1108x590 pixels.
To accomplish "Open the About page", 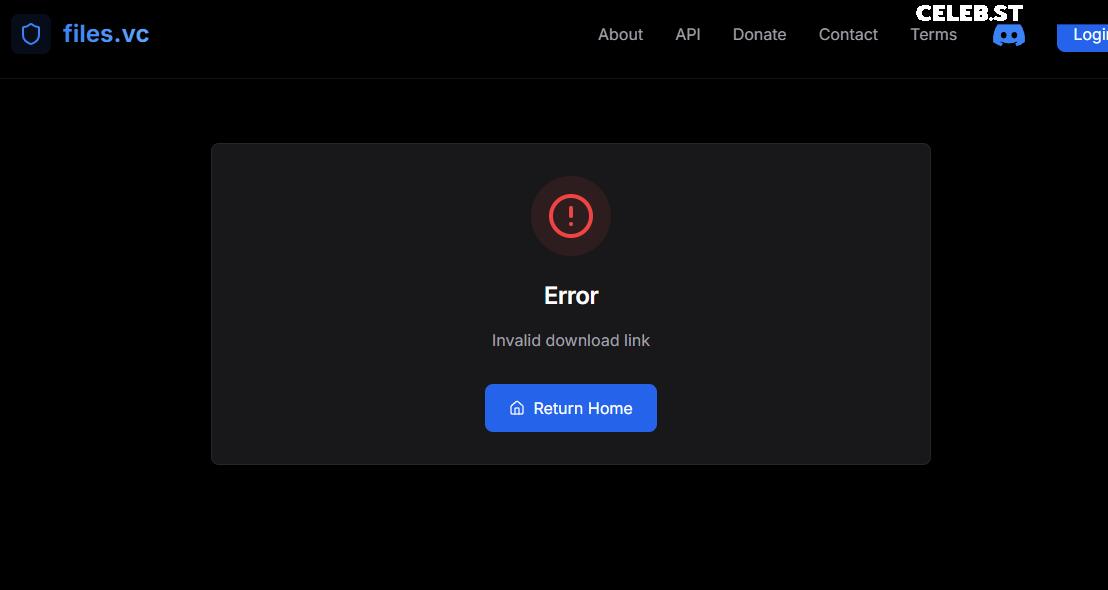I will click(x=620, y=34).
